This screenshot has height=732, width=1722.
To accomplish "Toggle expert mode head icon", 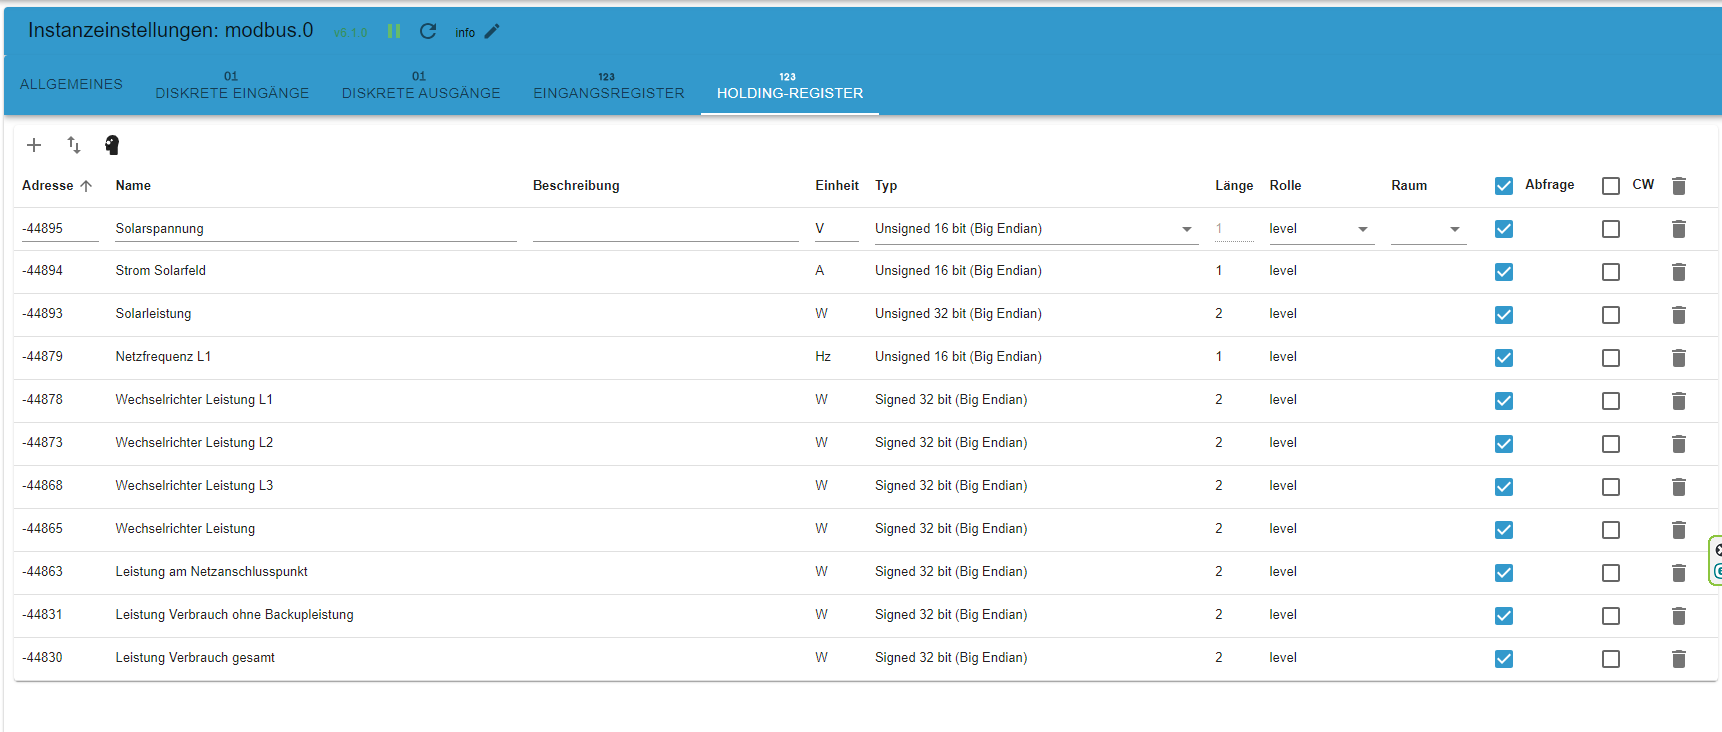I will point(112,145).
